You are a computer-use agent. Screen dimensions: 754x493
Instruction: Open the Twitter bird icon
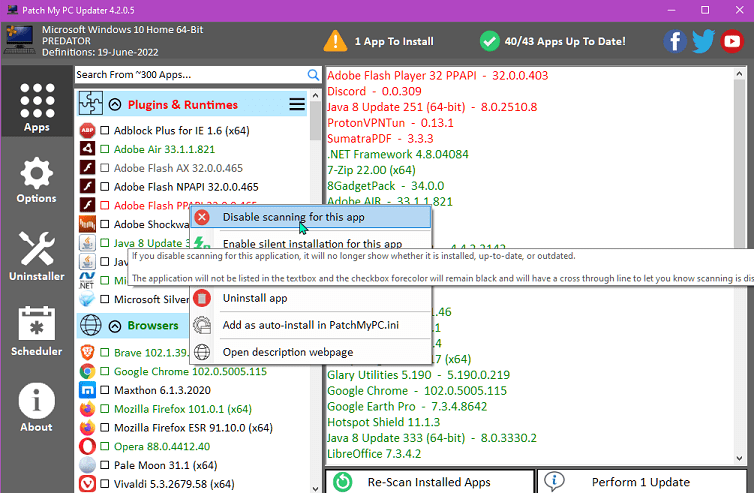[703, 41]
